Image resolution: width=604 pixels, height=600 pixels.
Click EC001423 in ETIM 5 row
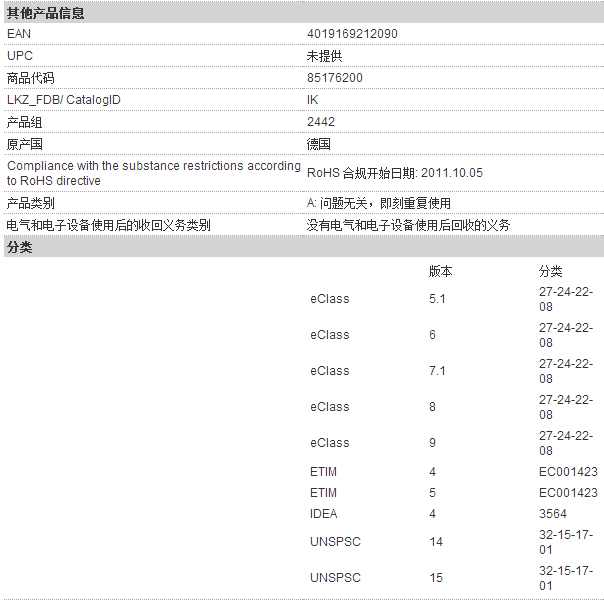pyautogui.click(x=568, y=493)
